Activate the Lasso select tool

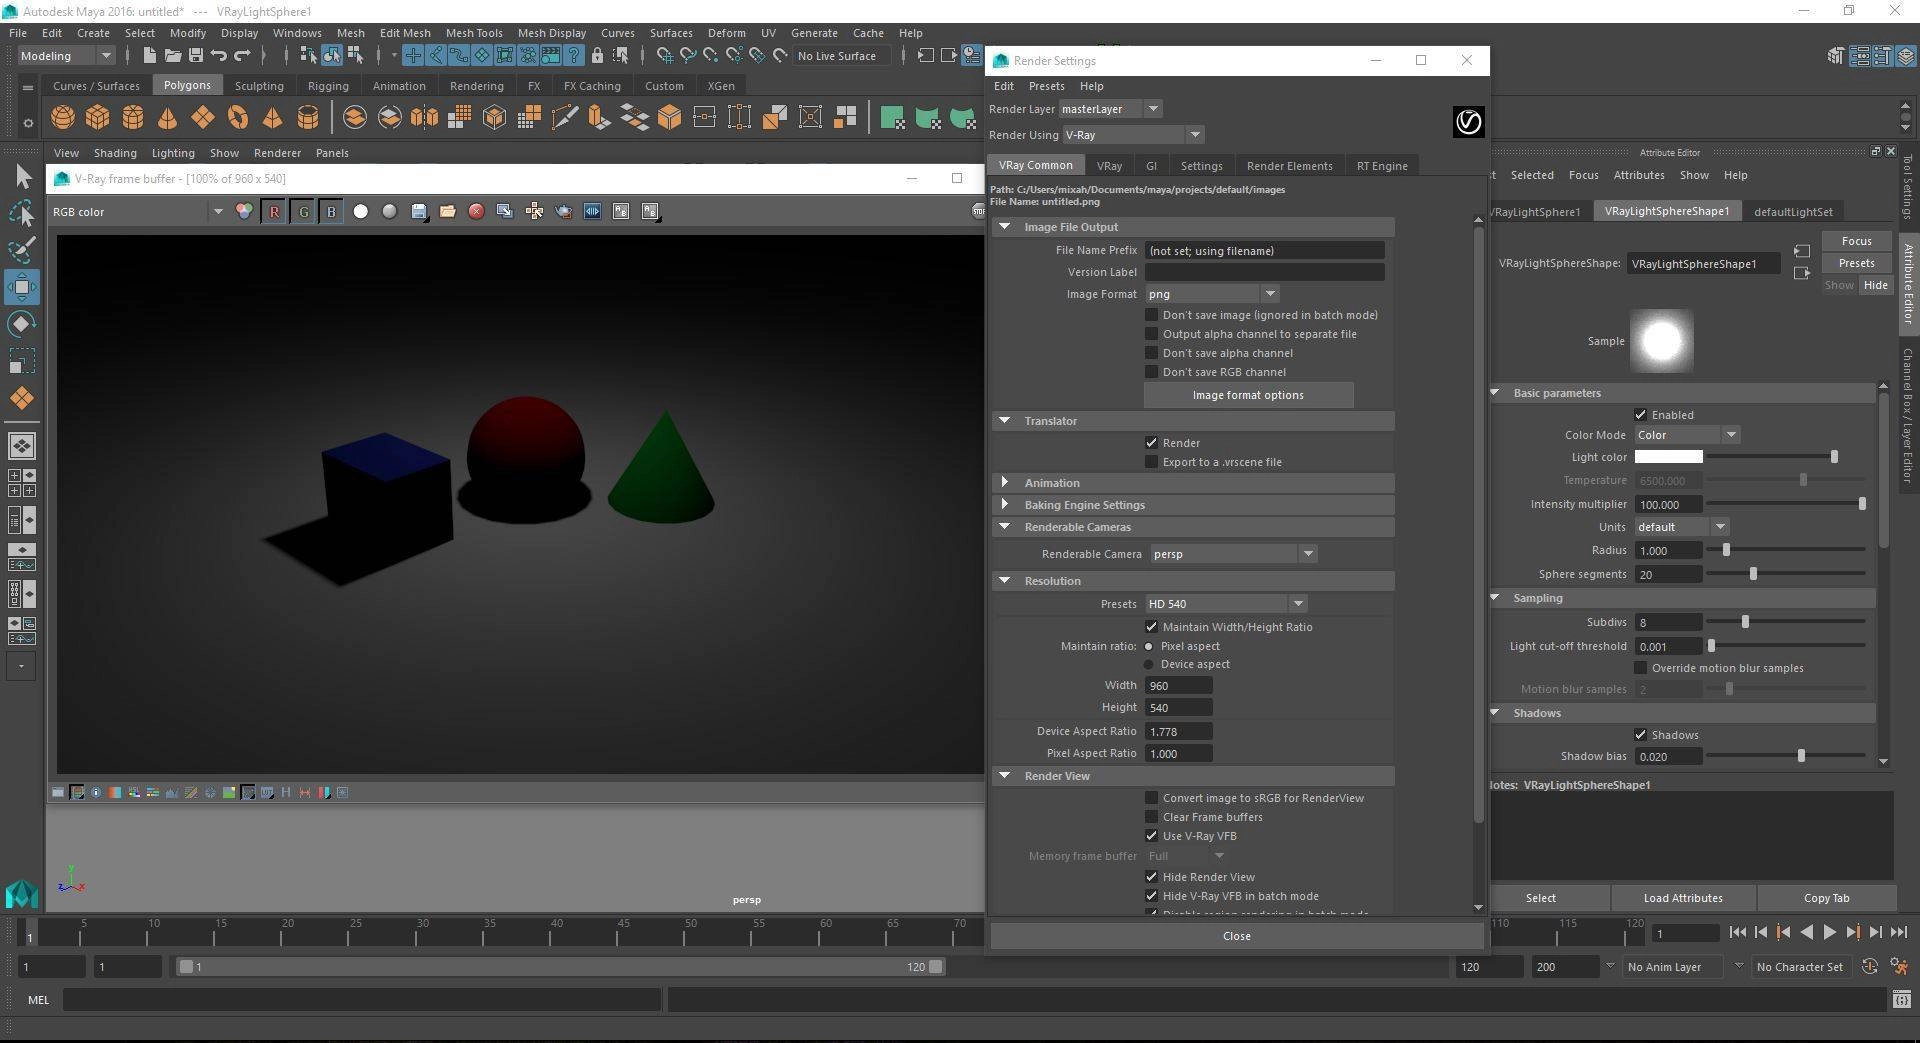coord(22,213)
